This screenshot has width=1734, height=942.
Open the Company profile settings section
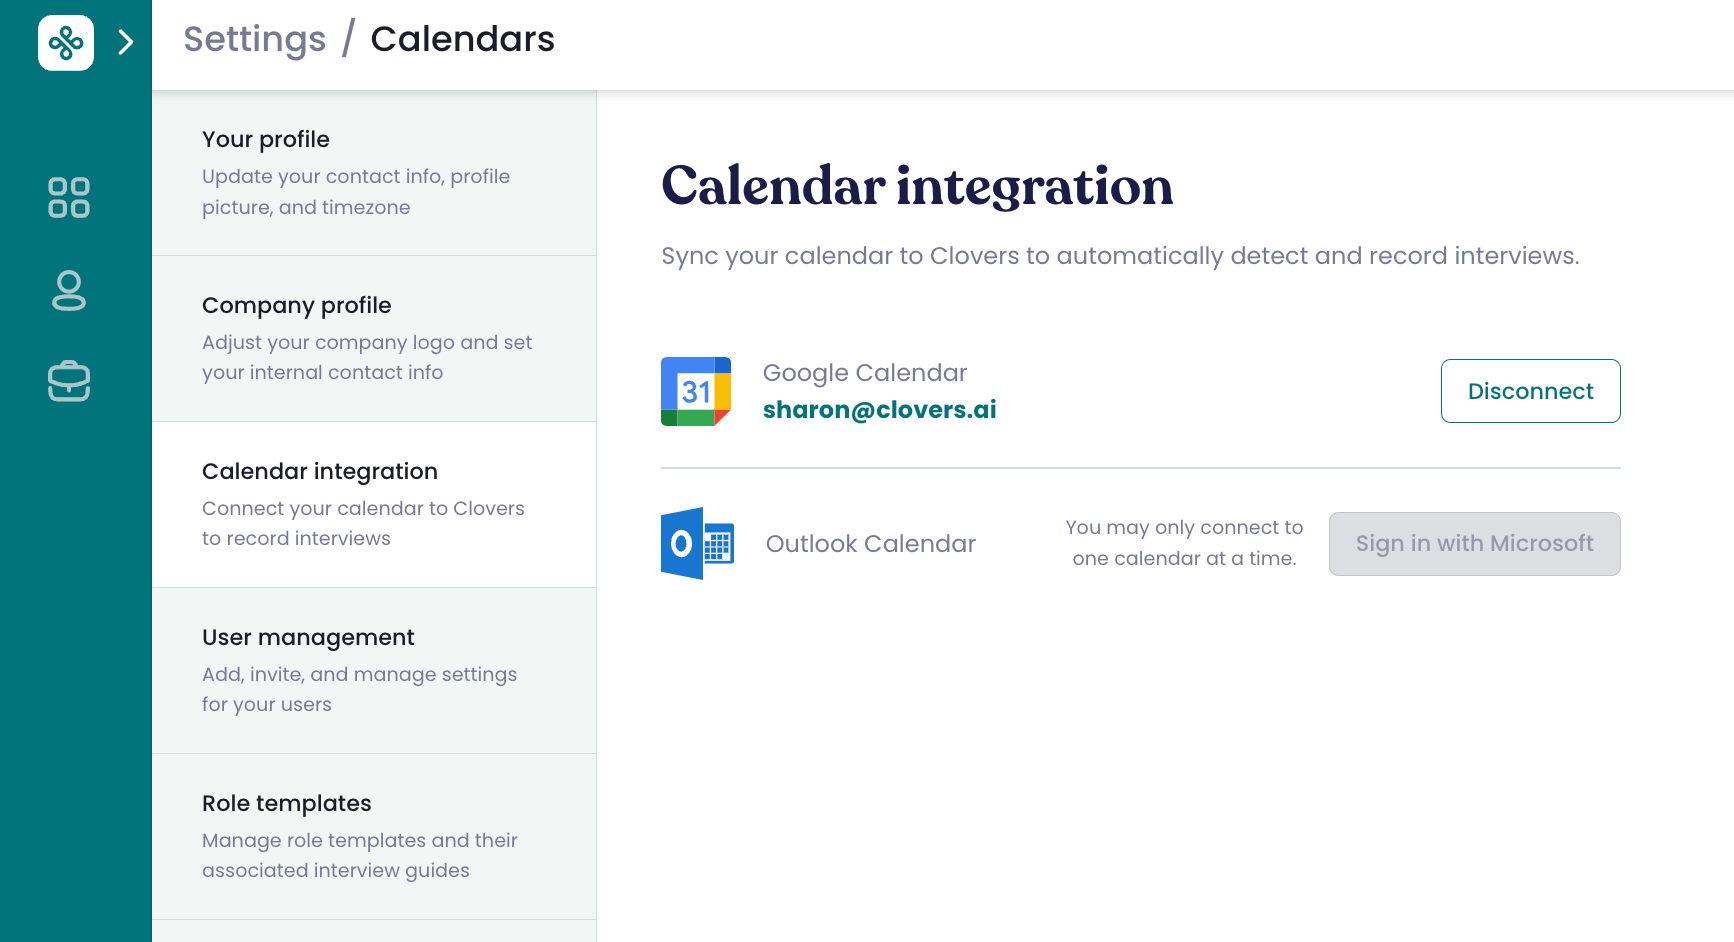pos(374,339)
